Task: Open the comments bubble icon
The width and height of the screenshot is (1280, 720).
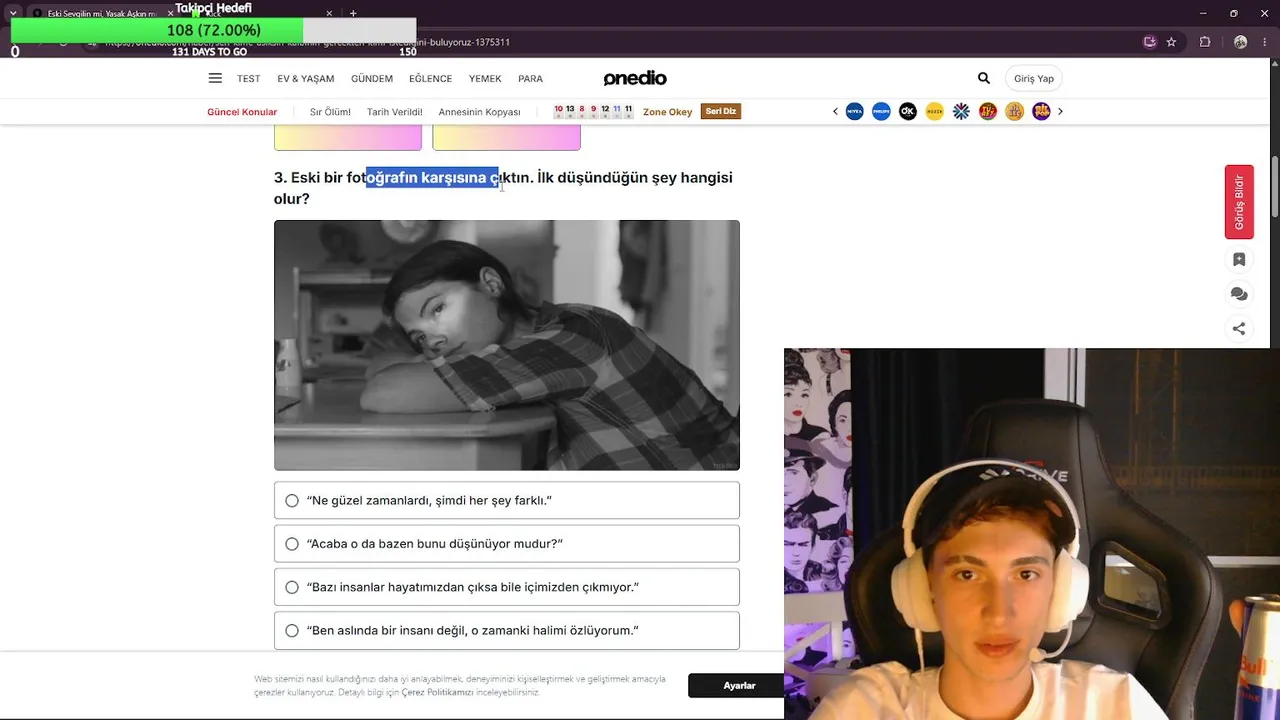Action: (1239, 294)
